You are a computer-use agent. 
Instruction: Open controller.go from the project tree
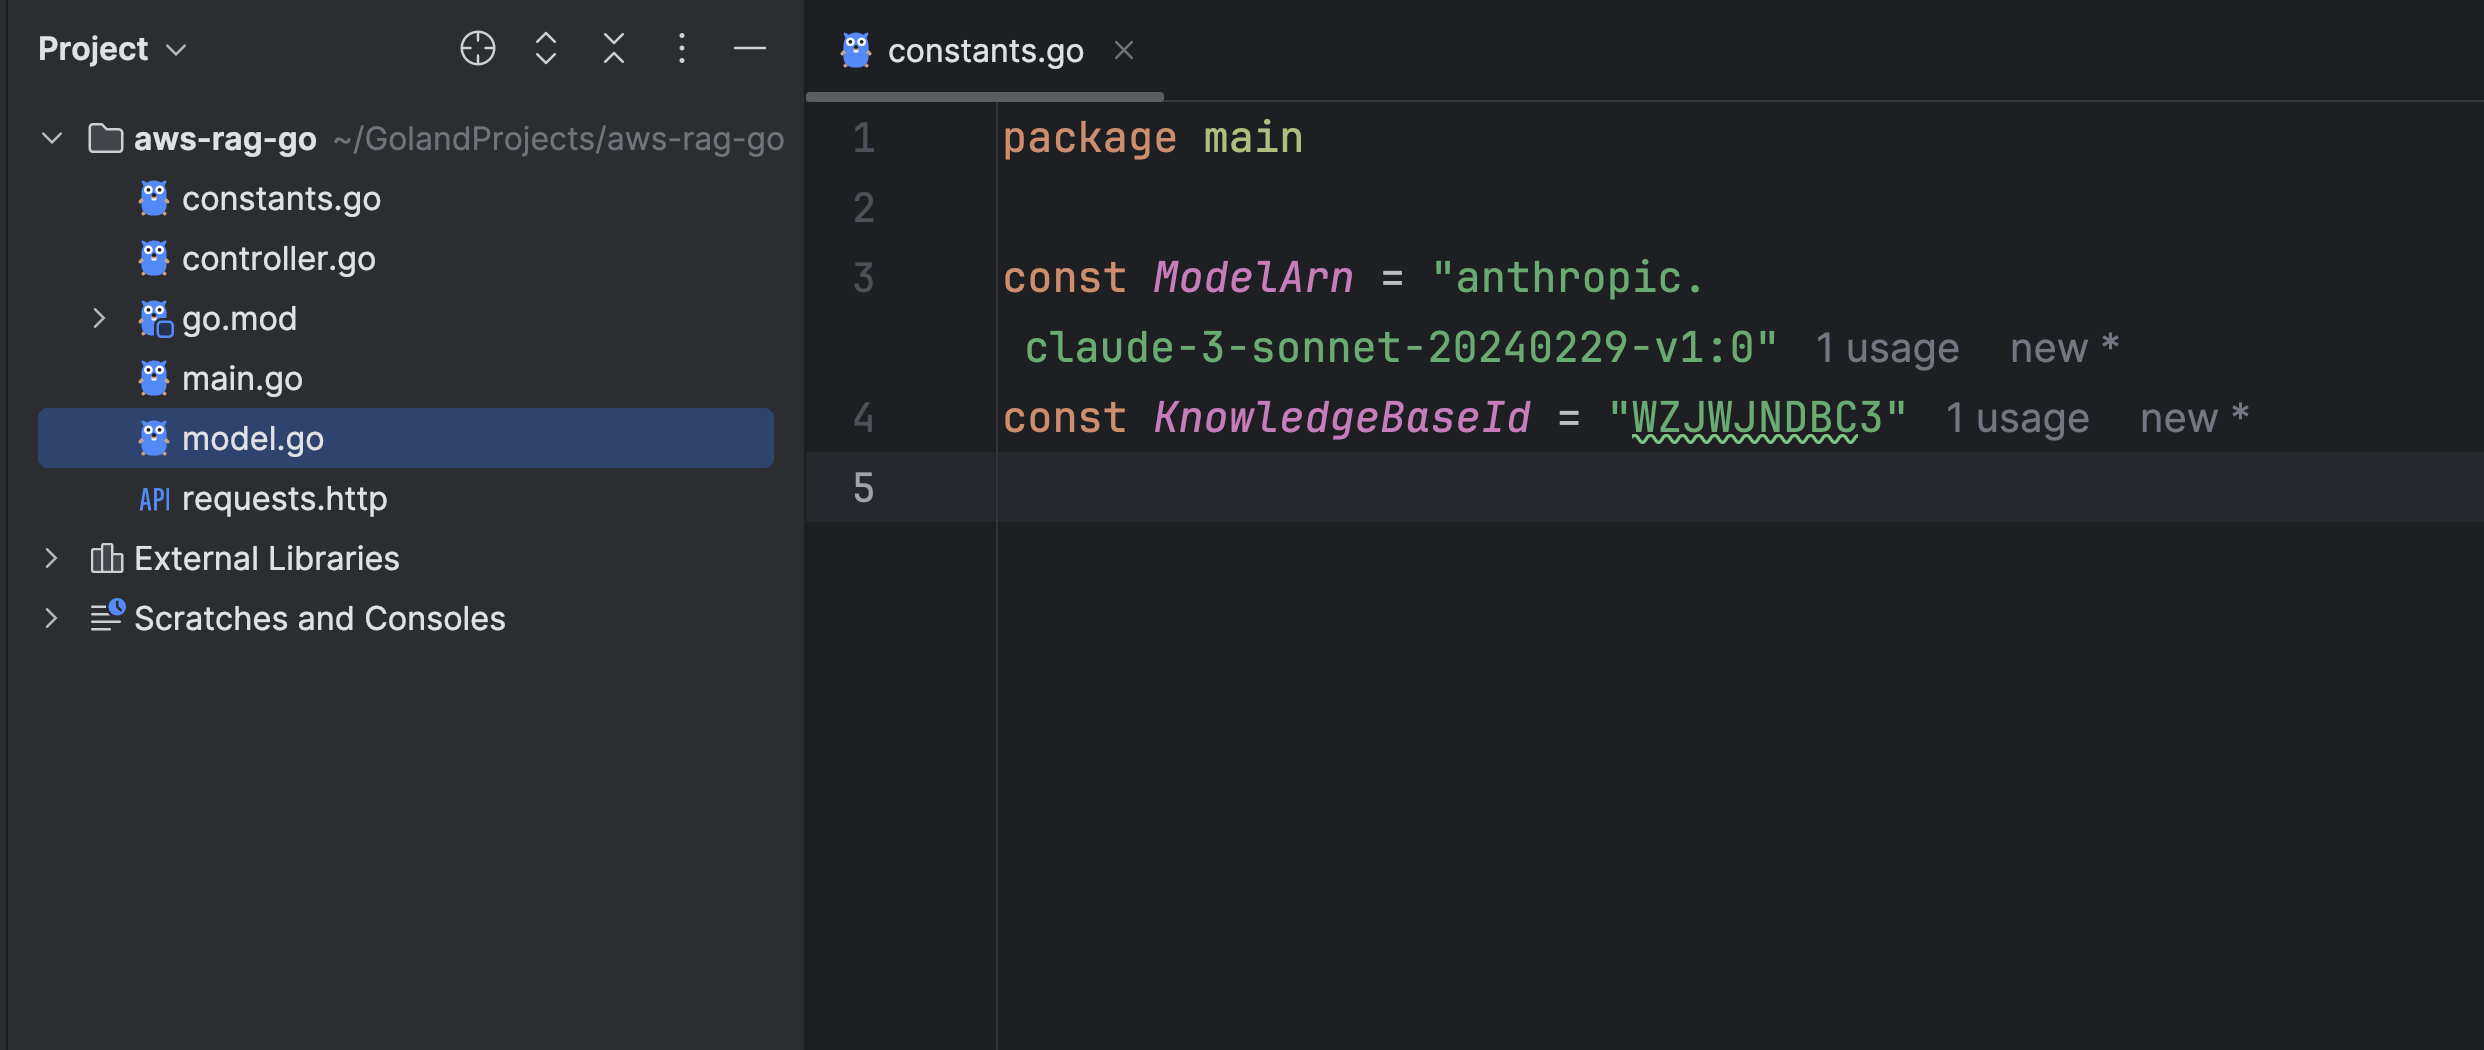click(x=278, y=259)
